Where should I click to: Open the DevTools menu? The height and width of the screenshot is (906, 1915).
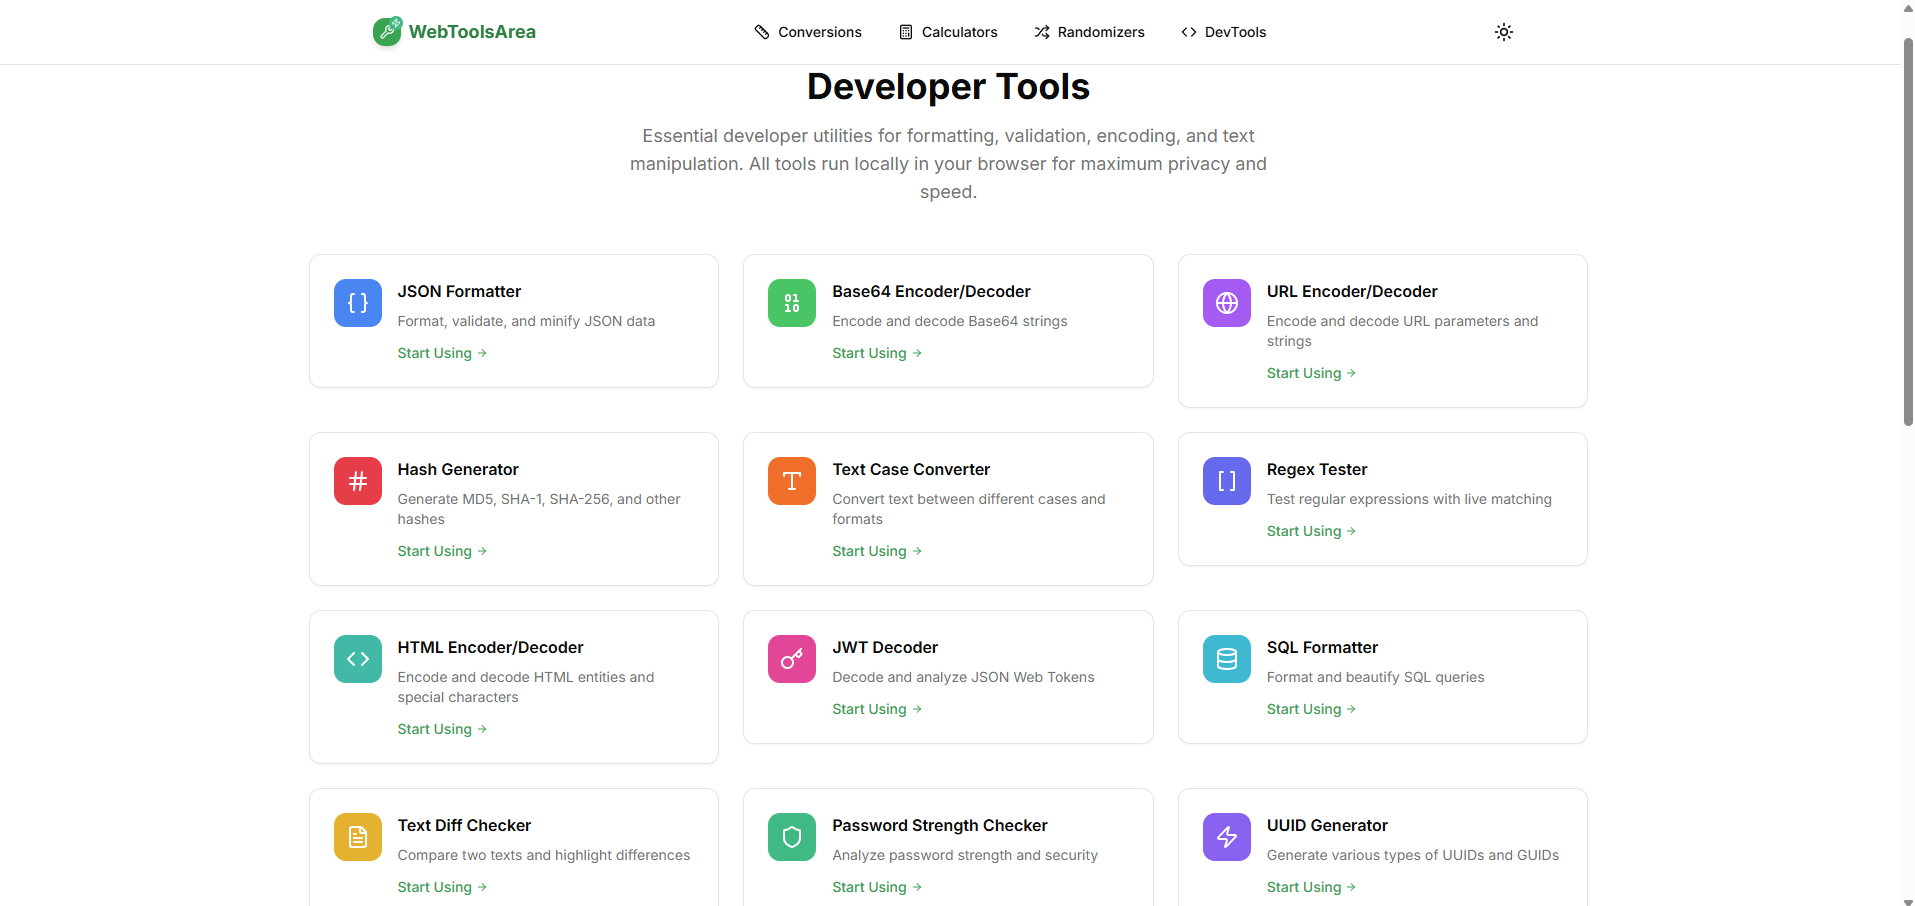tap(1223, 32)
